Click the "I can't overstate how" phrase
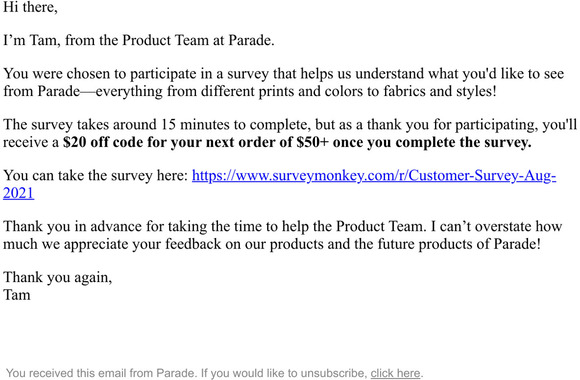Screen dimensions: 580x380 497,226
